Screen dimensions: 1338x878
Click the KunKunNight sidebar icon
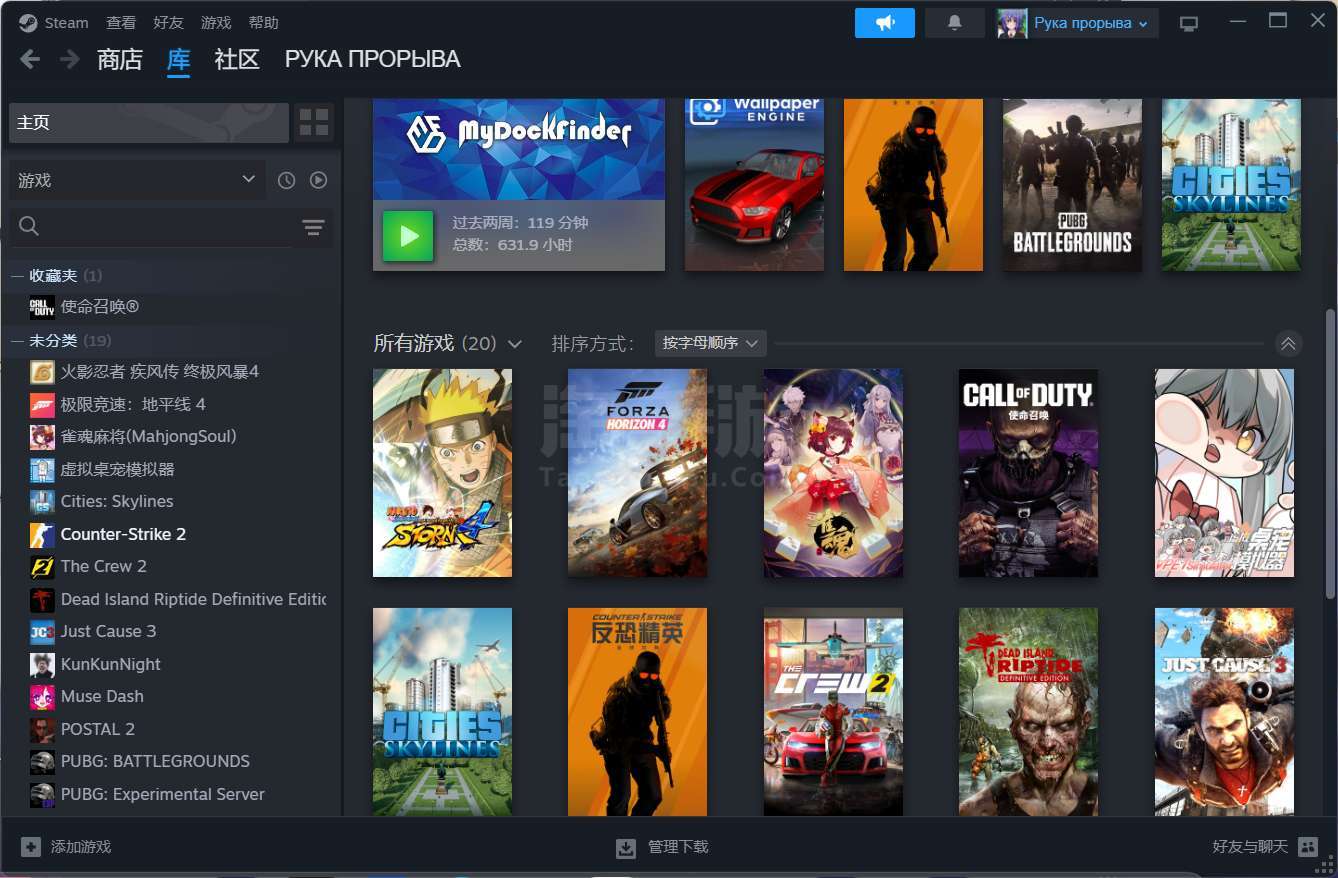click(42, 664)
